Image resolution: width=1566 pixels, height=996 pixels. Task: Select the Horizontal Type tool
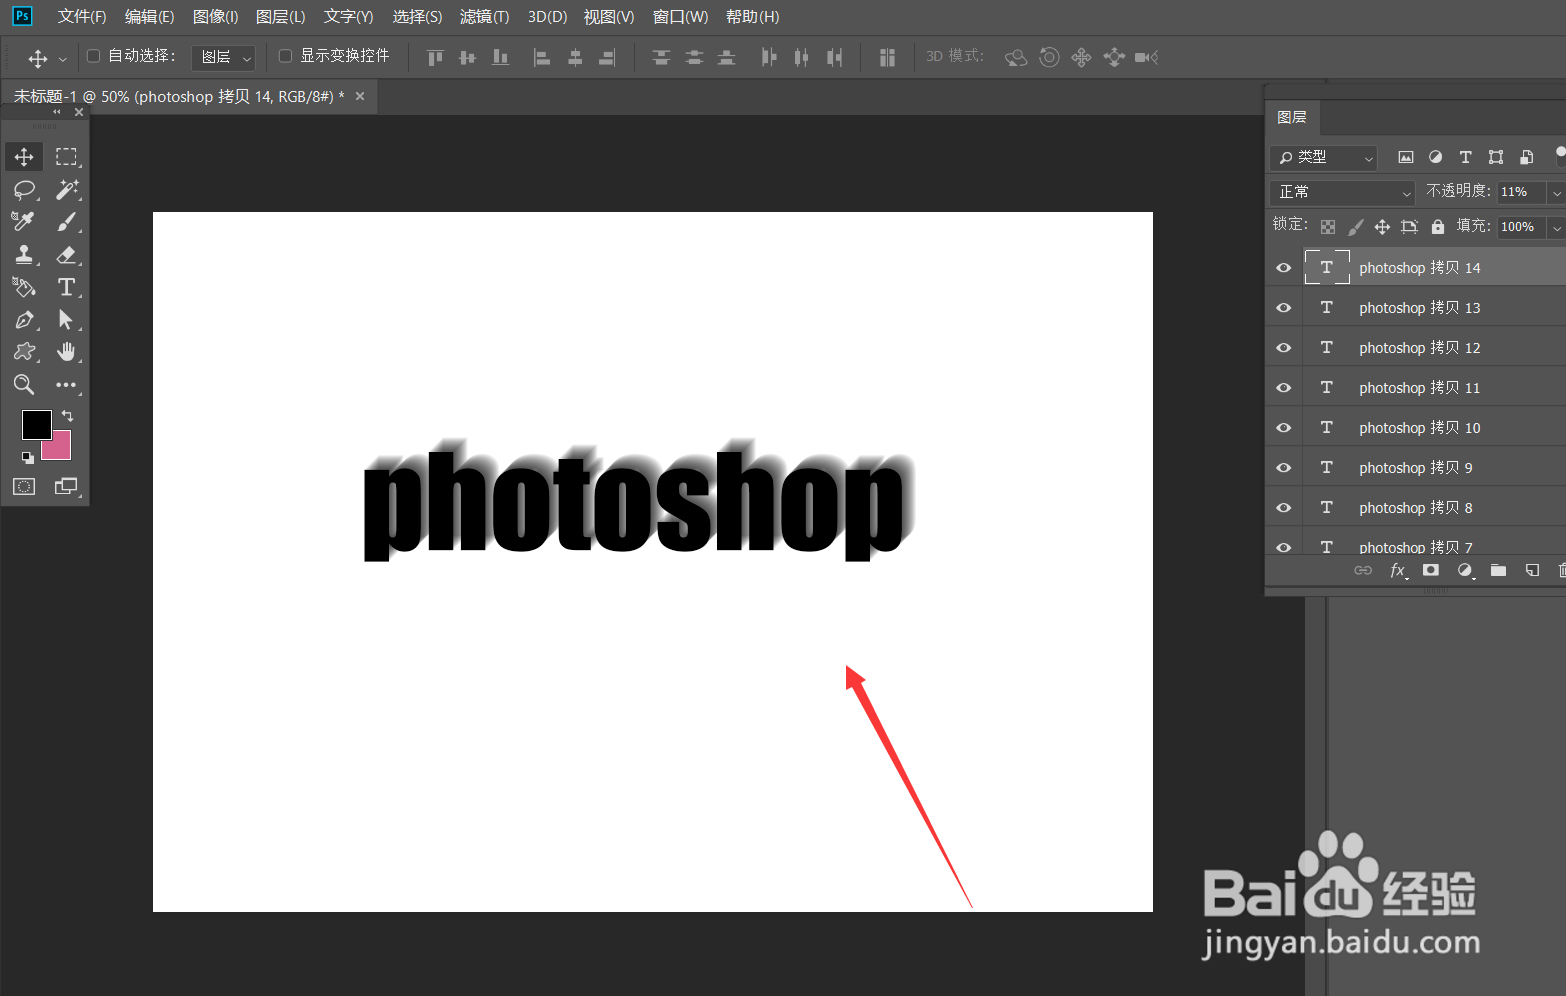pyautogui.click(x=66, y=287)
